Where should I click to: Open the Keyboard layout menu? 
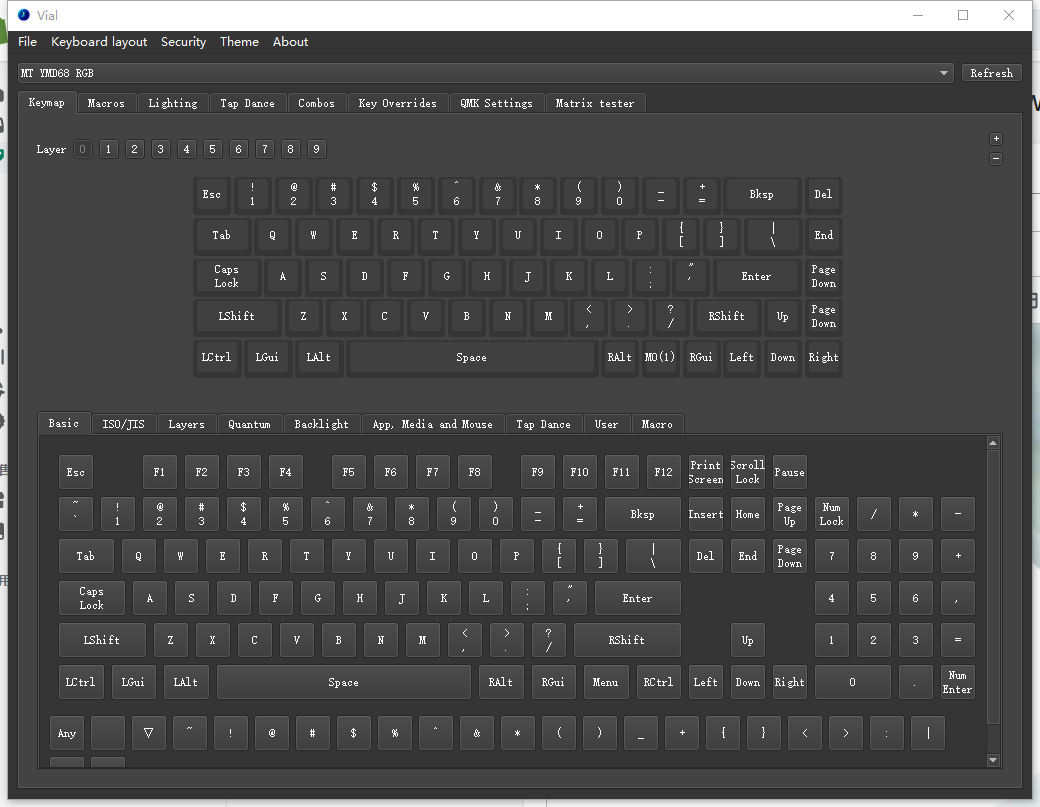(99, 42)
